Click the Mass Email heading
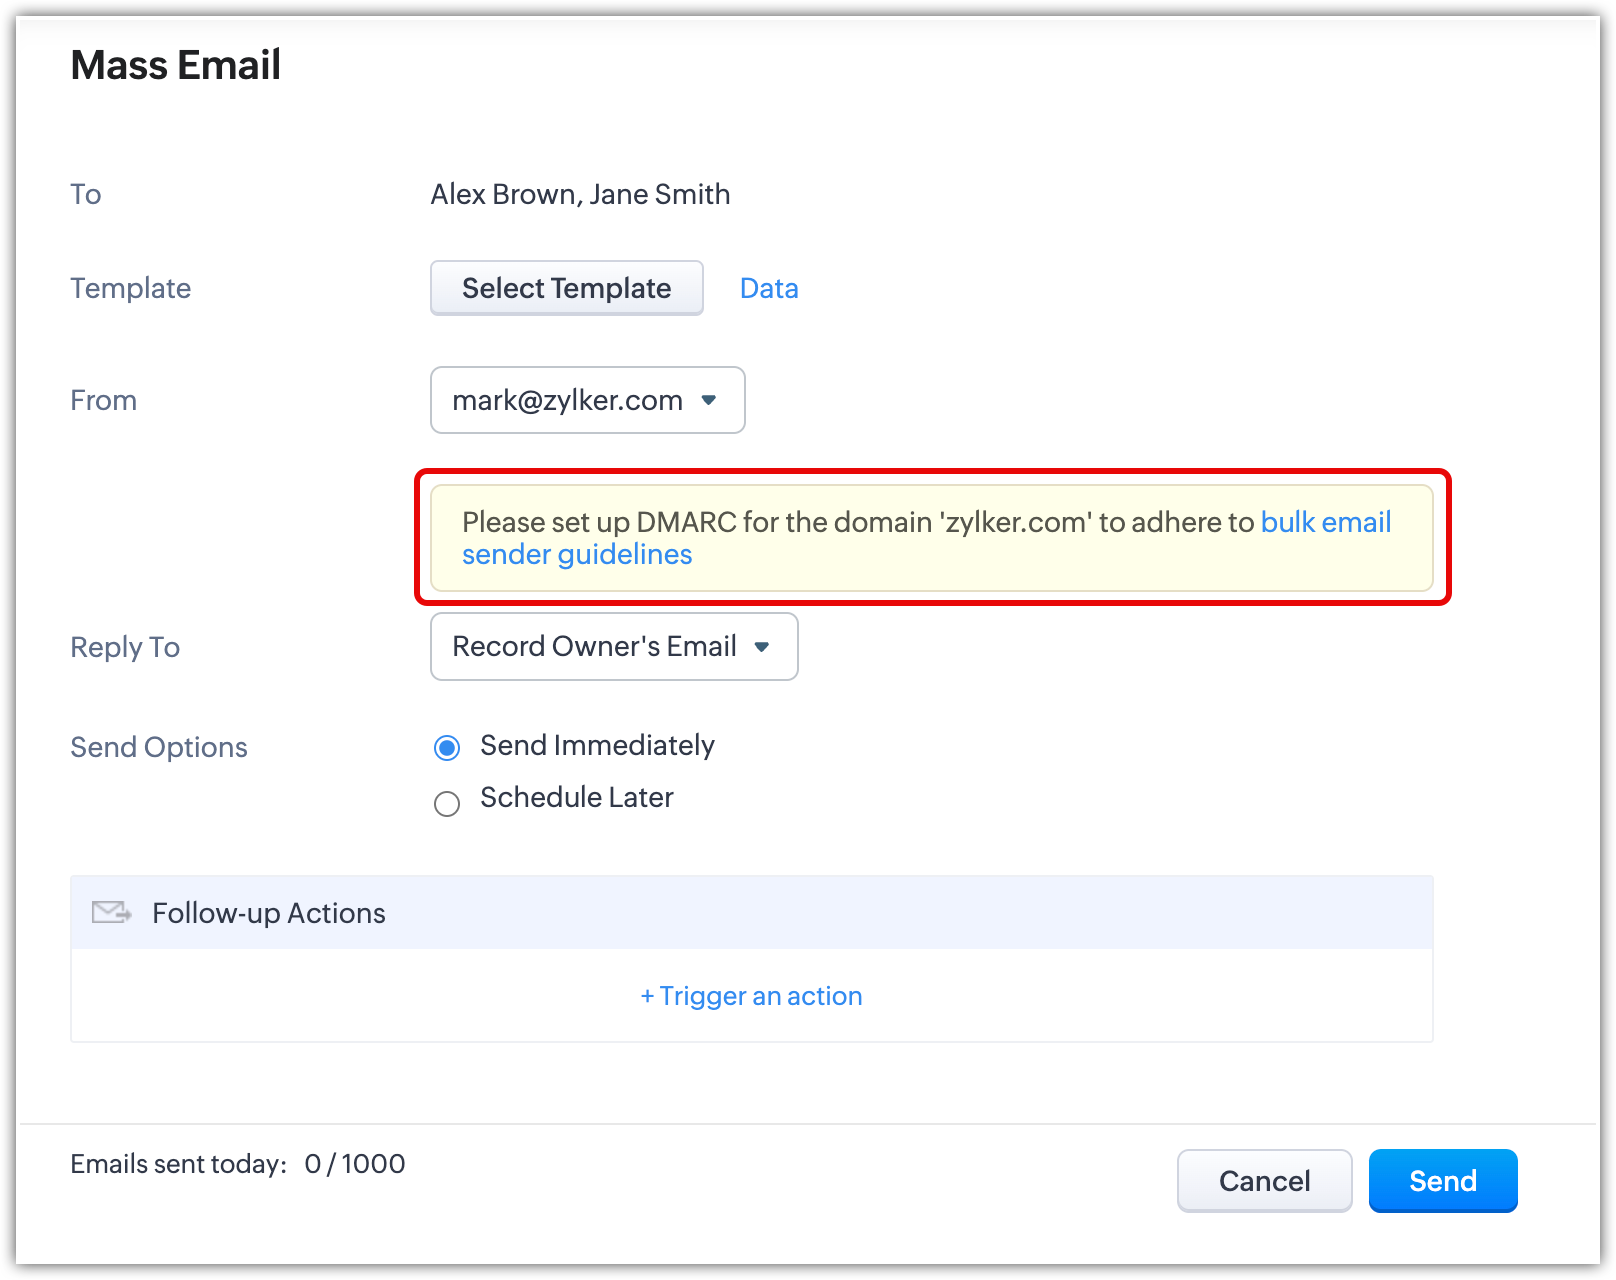This screenshot has height=1280, width=1616. click(176, 66)
